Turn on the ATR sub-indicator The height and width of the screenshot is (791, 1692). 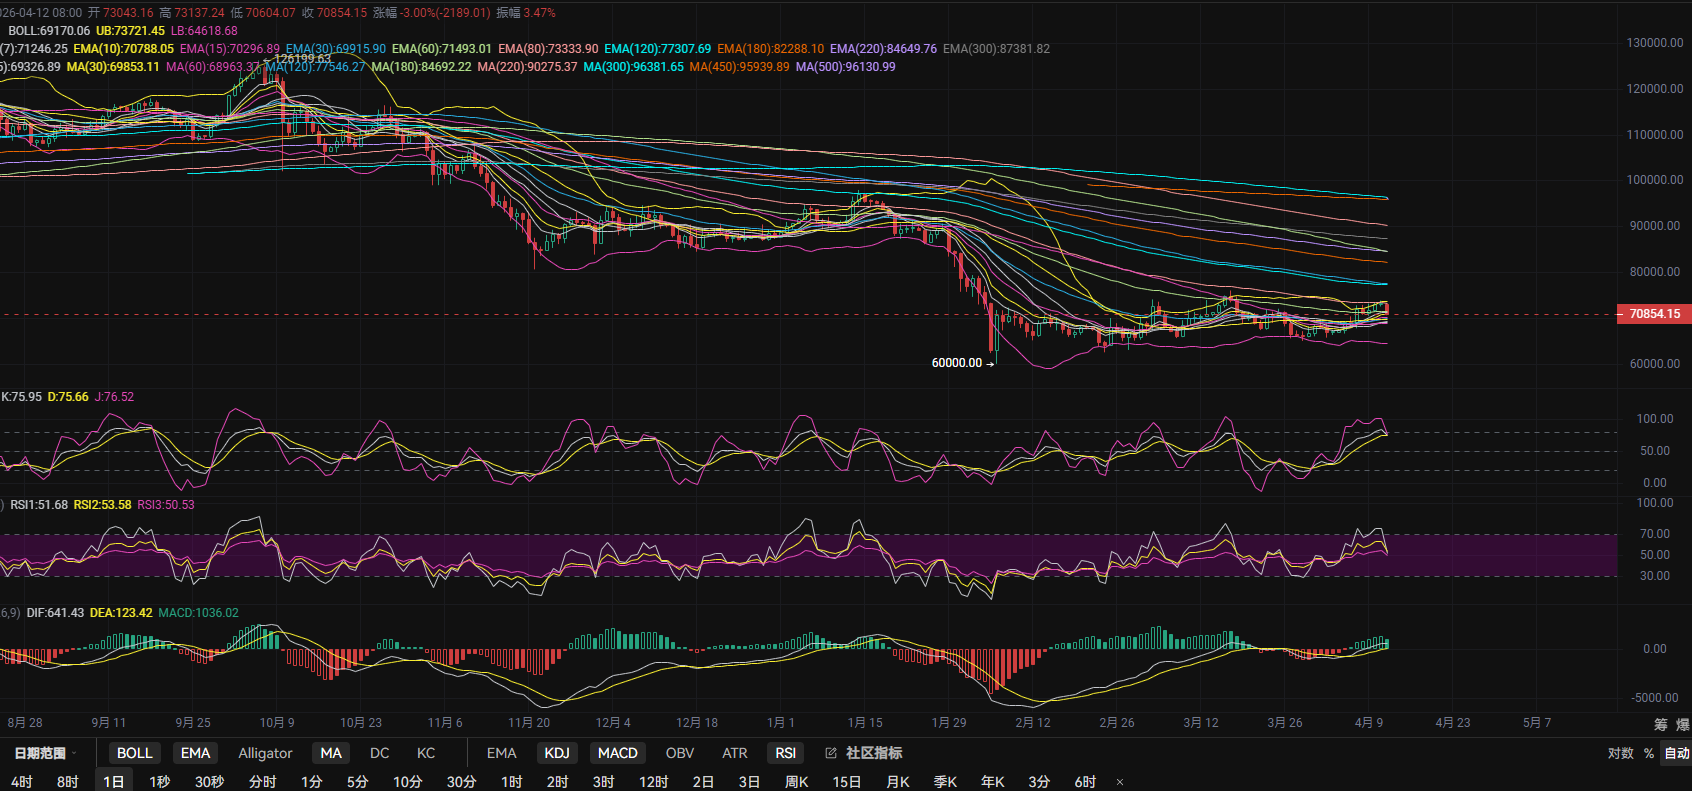coord(734,753)
